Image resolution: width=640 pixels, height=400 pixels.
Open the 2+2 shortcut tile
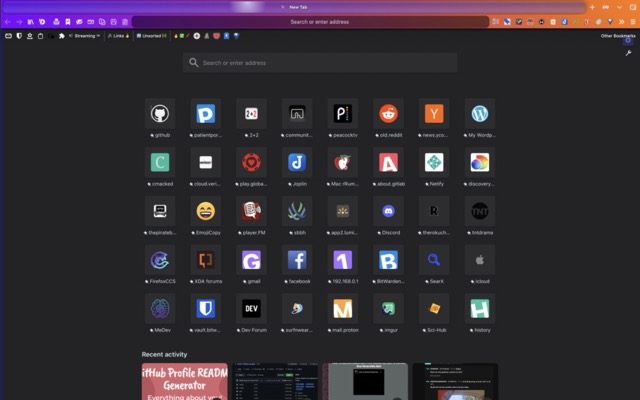[x=251, y=113]
